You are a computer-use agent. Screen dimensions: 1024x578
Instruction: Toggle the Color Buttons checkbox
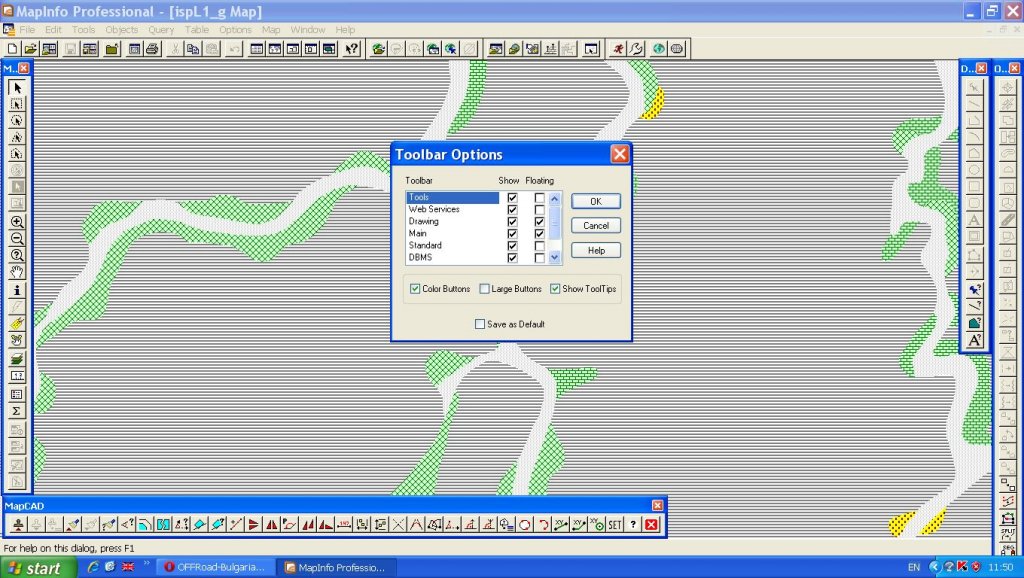point(415,289)
